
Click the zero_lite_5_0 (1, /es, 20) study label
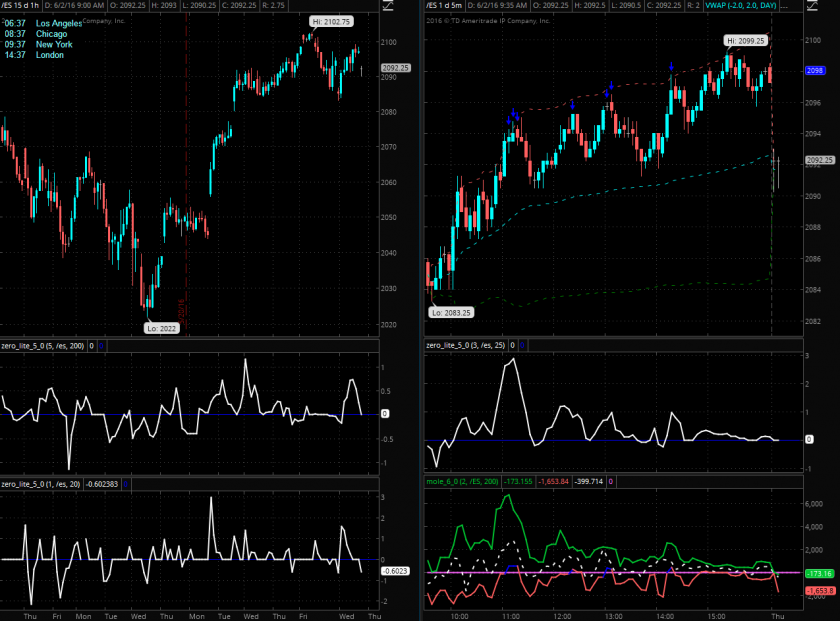(41, 483)
